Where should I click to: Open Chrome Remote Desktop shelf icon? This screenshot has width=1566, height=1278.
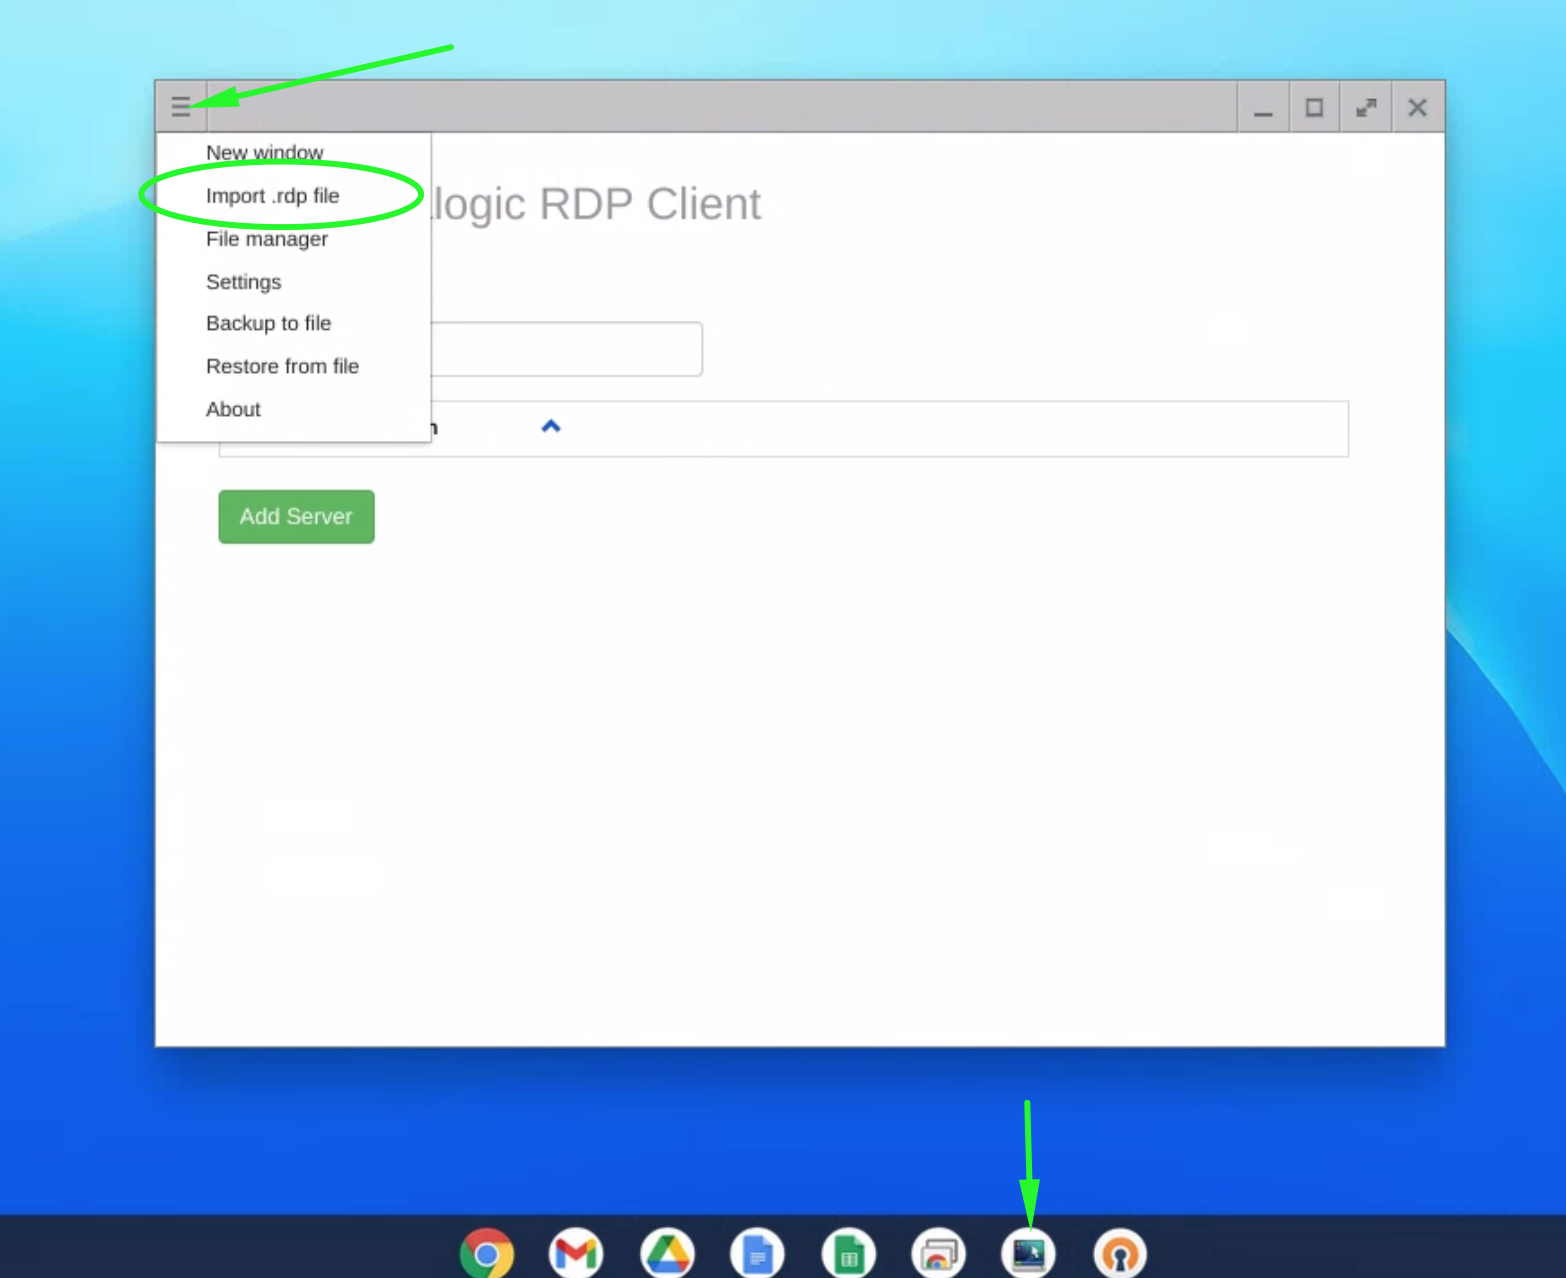(938, 1254)
